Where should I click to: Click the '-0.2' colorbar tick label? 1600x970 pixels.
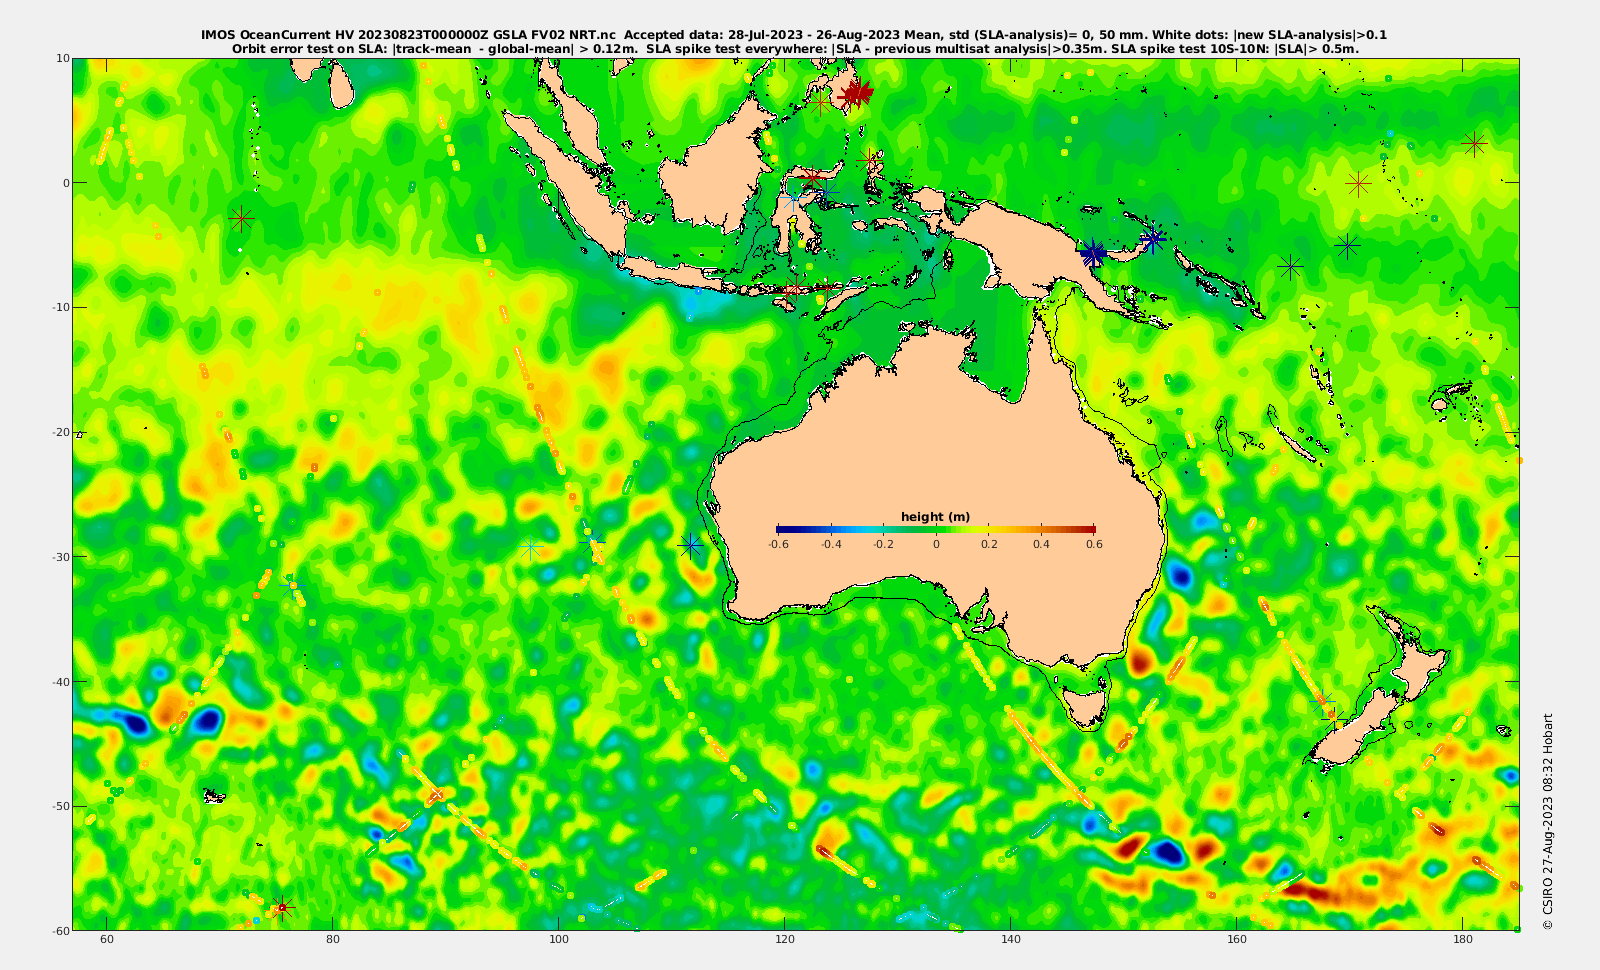[x=883, y=545]
